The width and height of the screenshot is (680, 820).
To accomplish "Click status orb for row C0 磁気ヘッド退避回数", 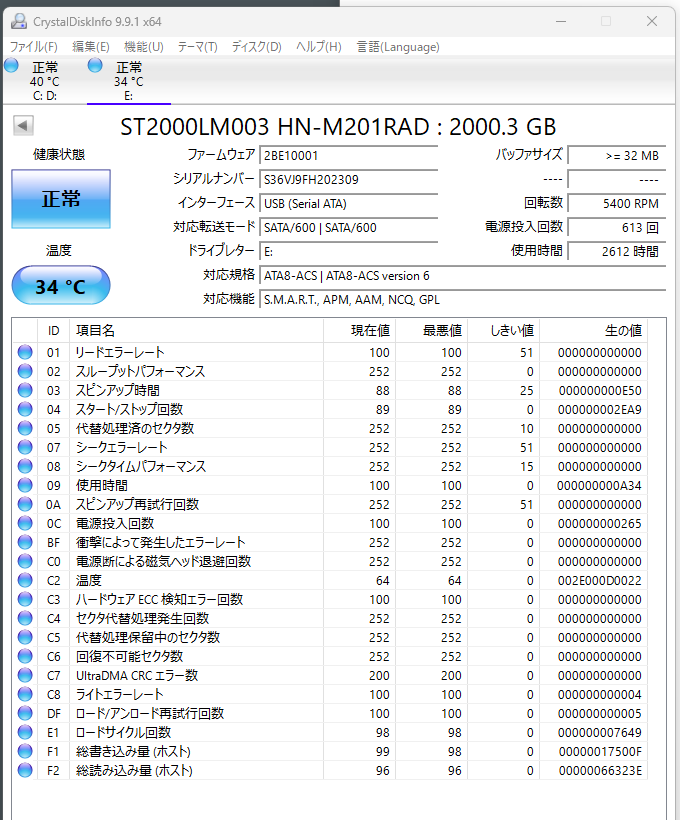I will click(x=25, y=561).
